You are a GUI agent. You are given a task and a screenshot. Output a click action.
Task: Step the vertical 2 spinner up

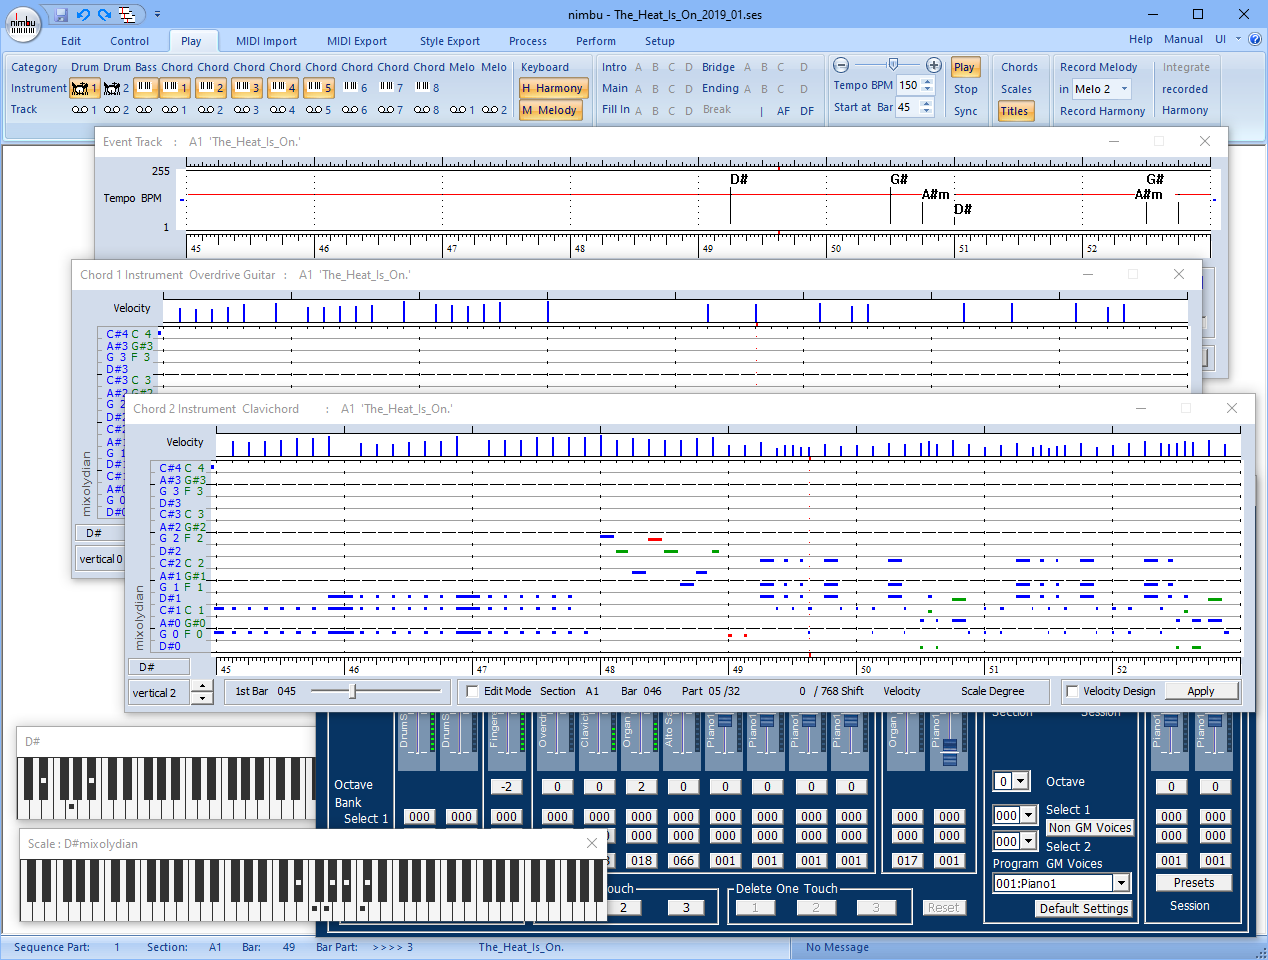point(202,687)
